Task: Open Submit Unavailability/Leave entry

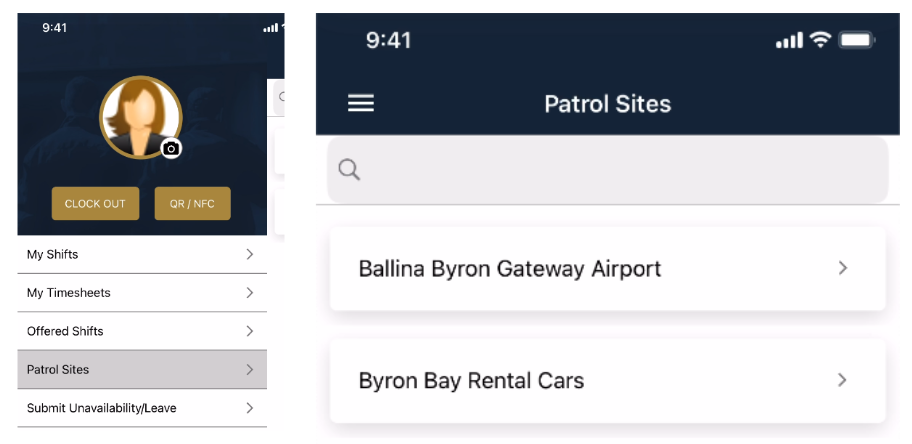Action: point(142,408)
